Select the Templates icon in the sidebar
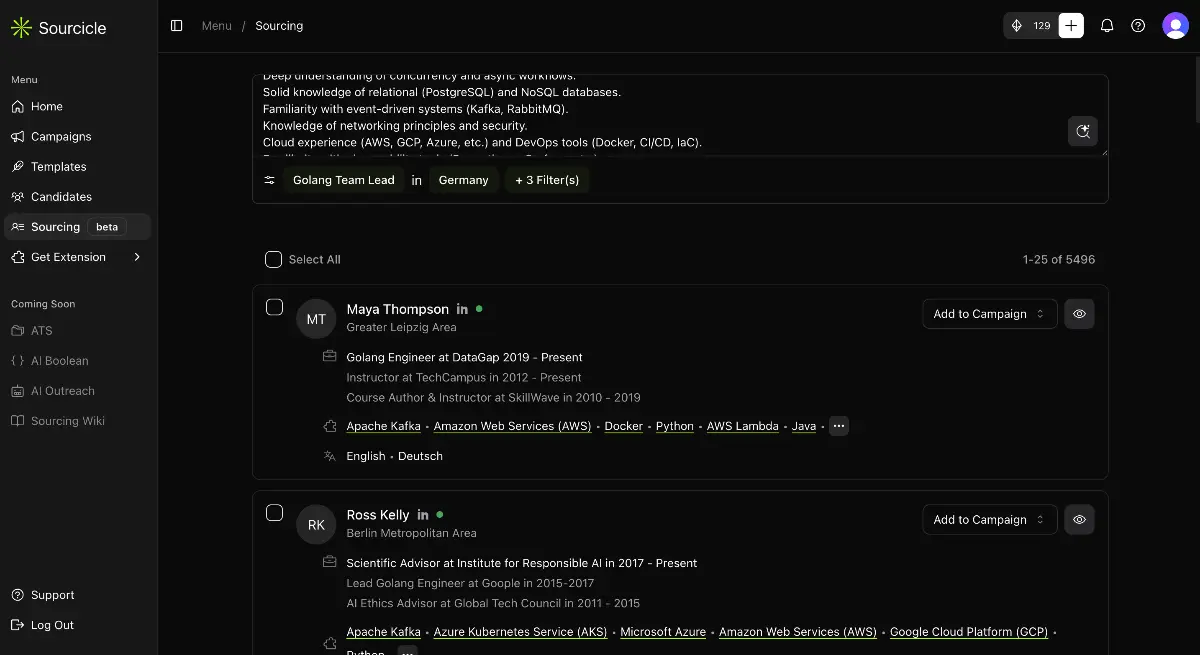Screen dimensions: 1200x655 pos(18,166)
